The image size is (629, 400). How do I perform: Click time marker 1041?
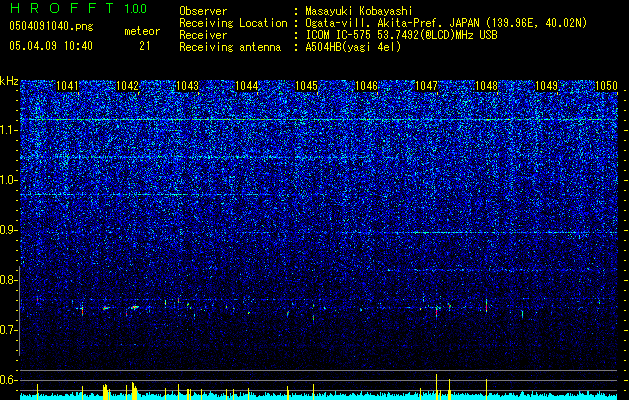click(x=67, y=86)
